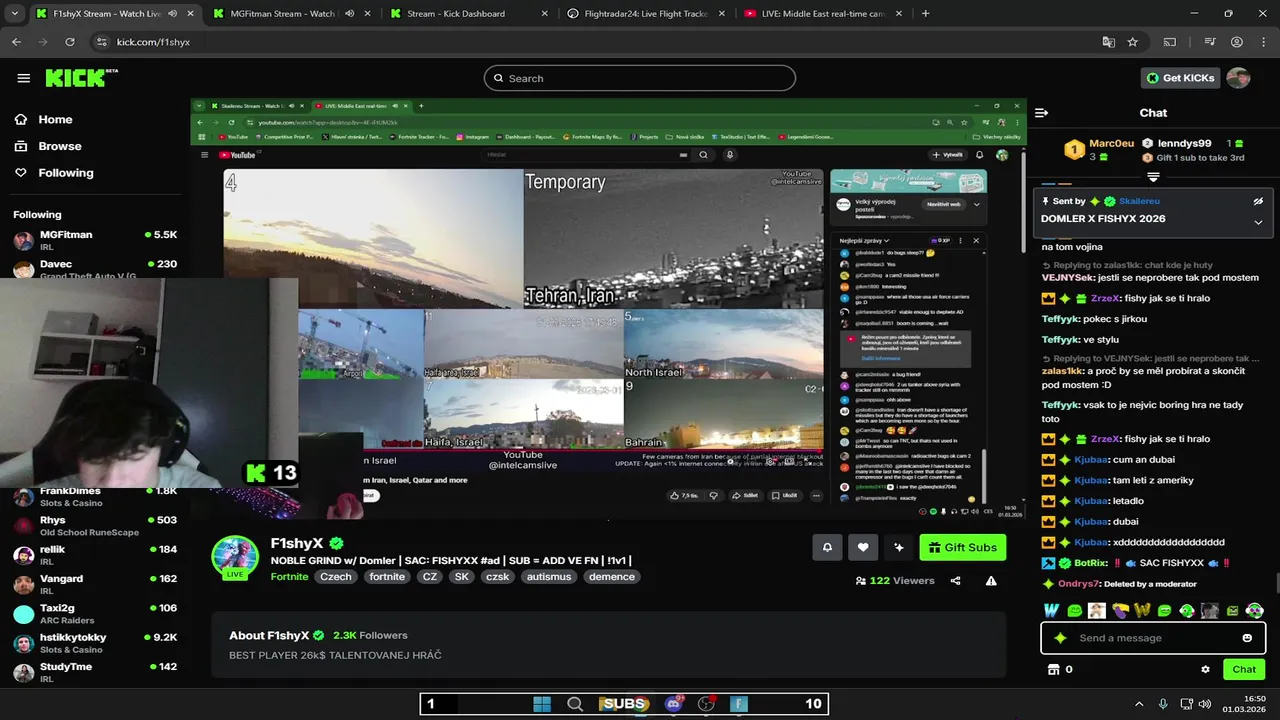Click the F1shyX channel avatar
The image size is (1280, 720).
(235, 558)
